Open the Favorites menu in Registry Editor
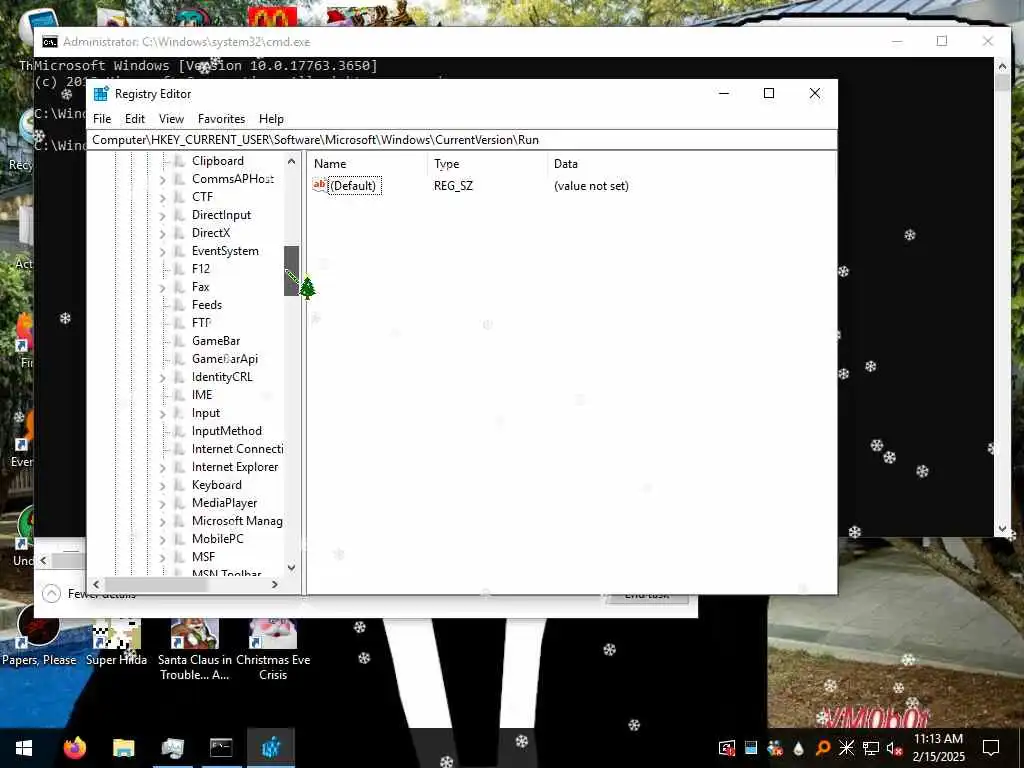Screen dimensions: 1024x768 click(221, 119)
